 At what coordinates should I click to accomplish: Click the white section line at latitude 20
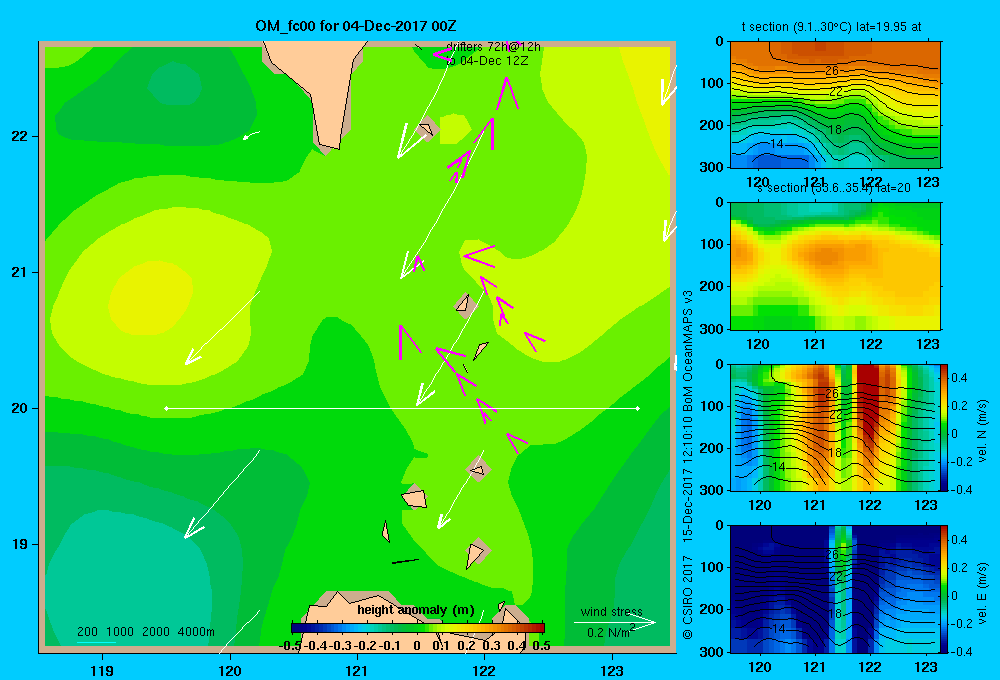click(402, 408)
